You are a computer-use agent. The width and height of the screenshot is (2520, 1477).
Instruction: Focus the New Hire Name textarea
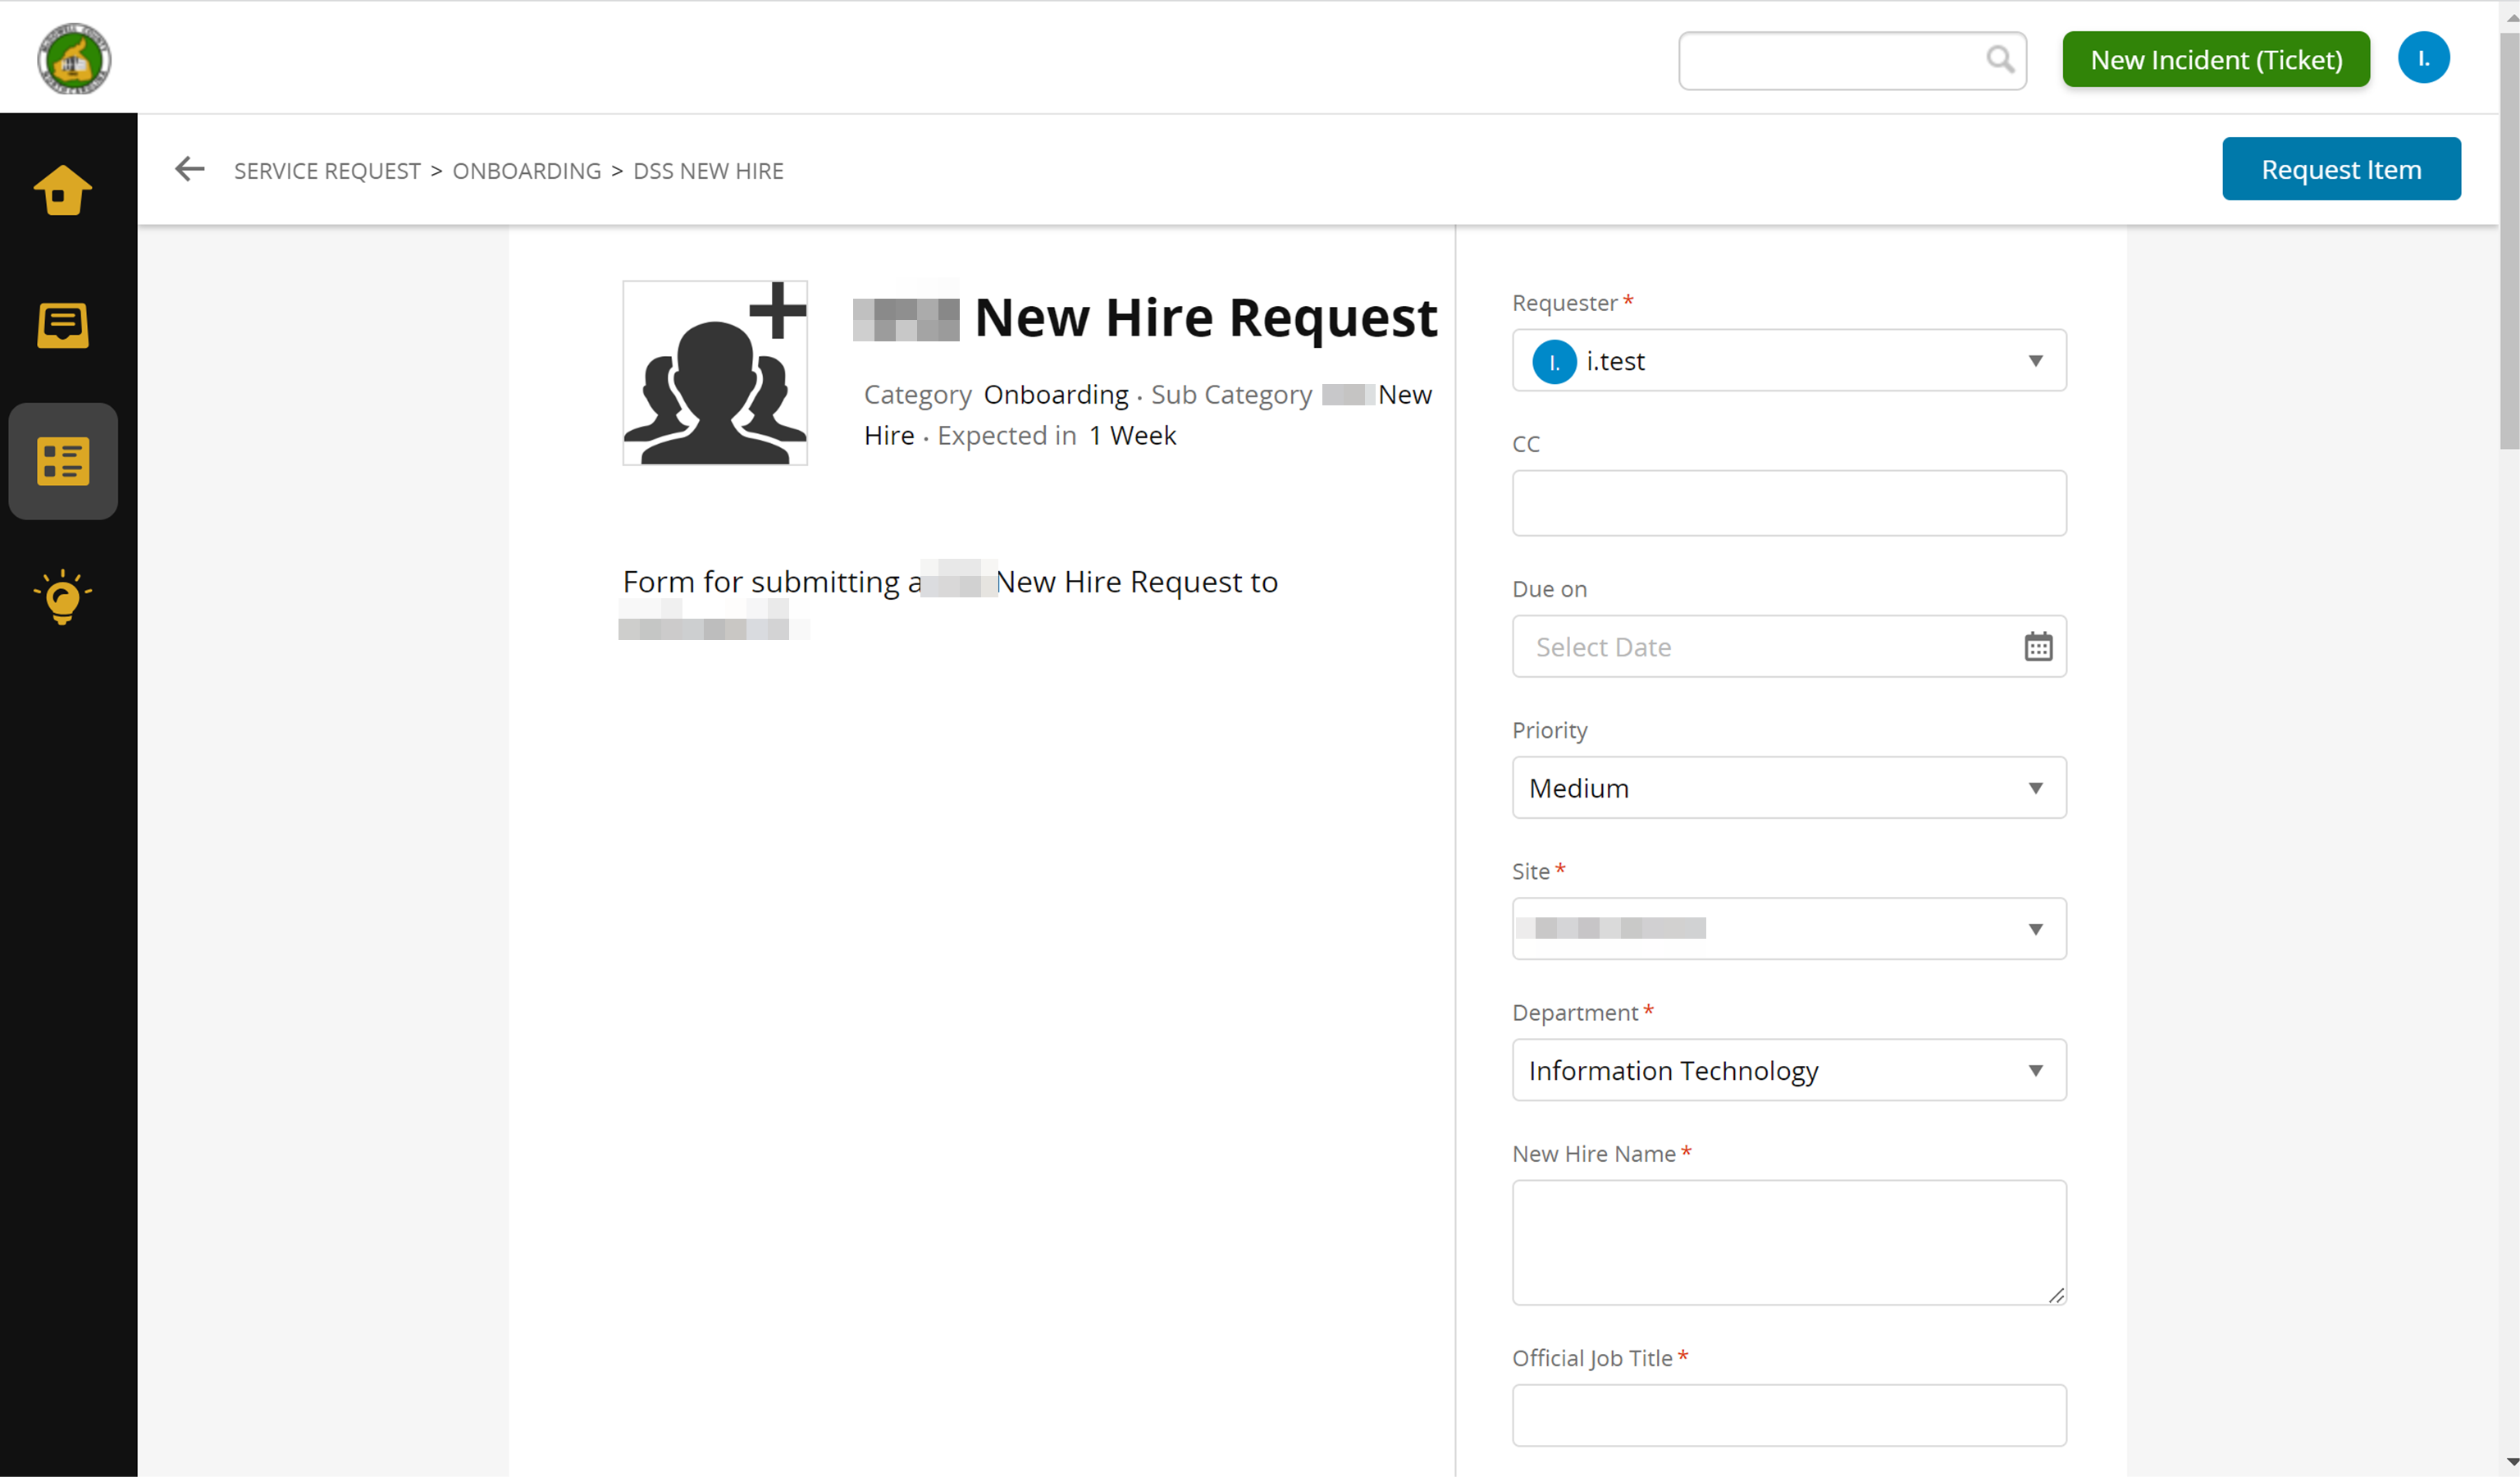point(1788,1241)
